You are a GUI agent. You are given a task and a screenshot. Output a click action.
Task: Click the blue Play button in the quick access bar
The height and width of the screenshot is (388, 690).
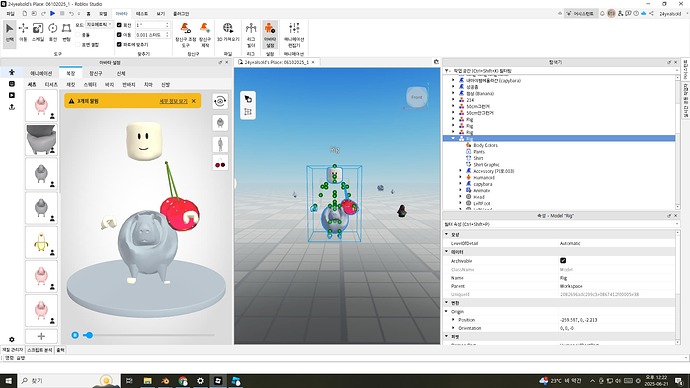(52, 14)
